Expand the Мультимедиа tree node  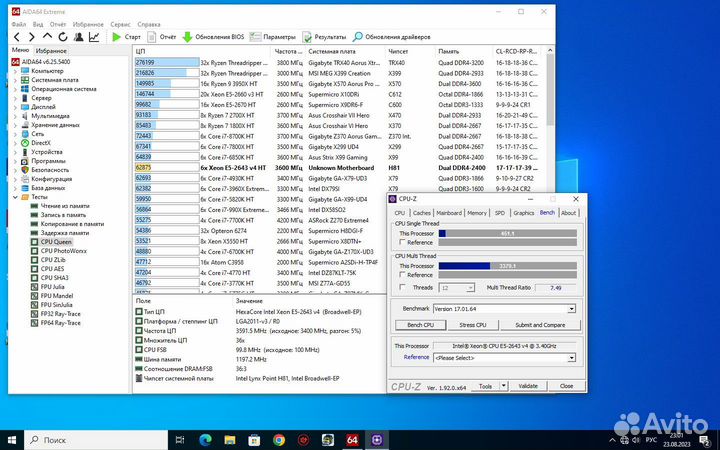pos(15,116)
